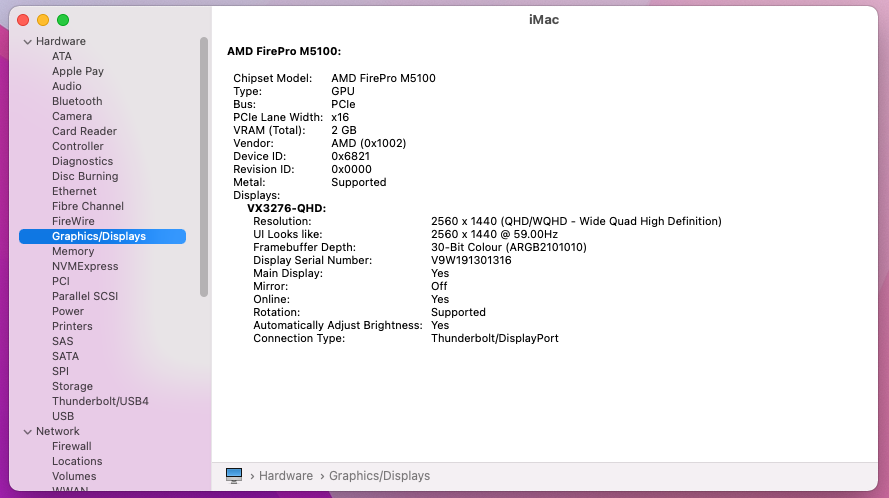The height and width of the screenshot is (498, 889).
Task: Open Firewall under Network
Action: 71,446
